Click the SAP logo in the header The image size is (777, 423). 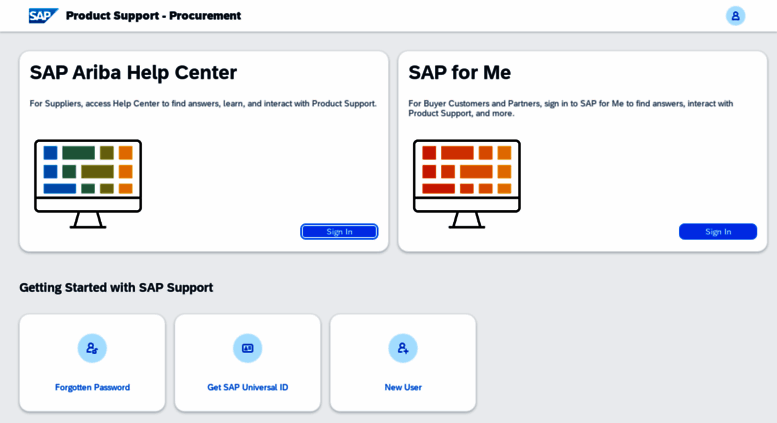pos(42,16)
